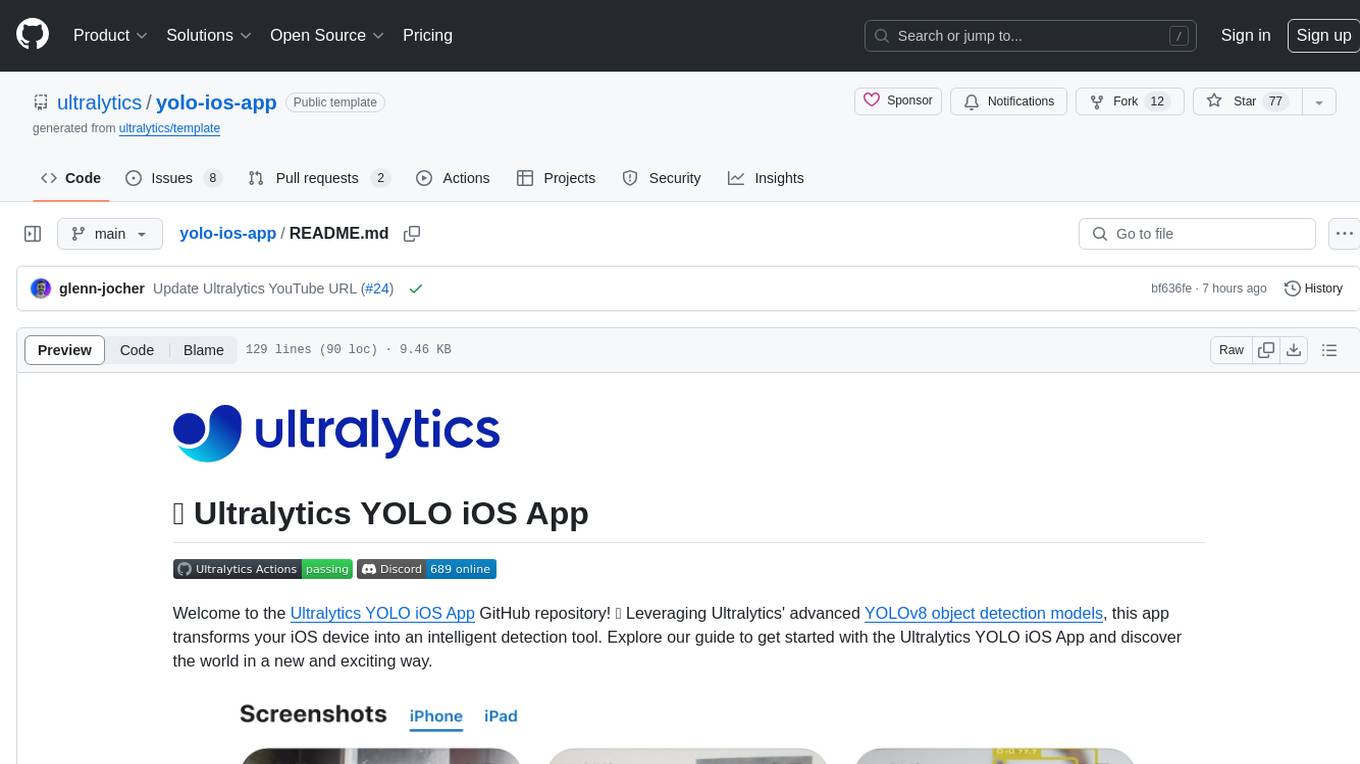Screen dimensions: 1360x764
Task: Go to yolo-ios-app breadcrumb root
Action: tap(227, 233)
